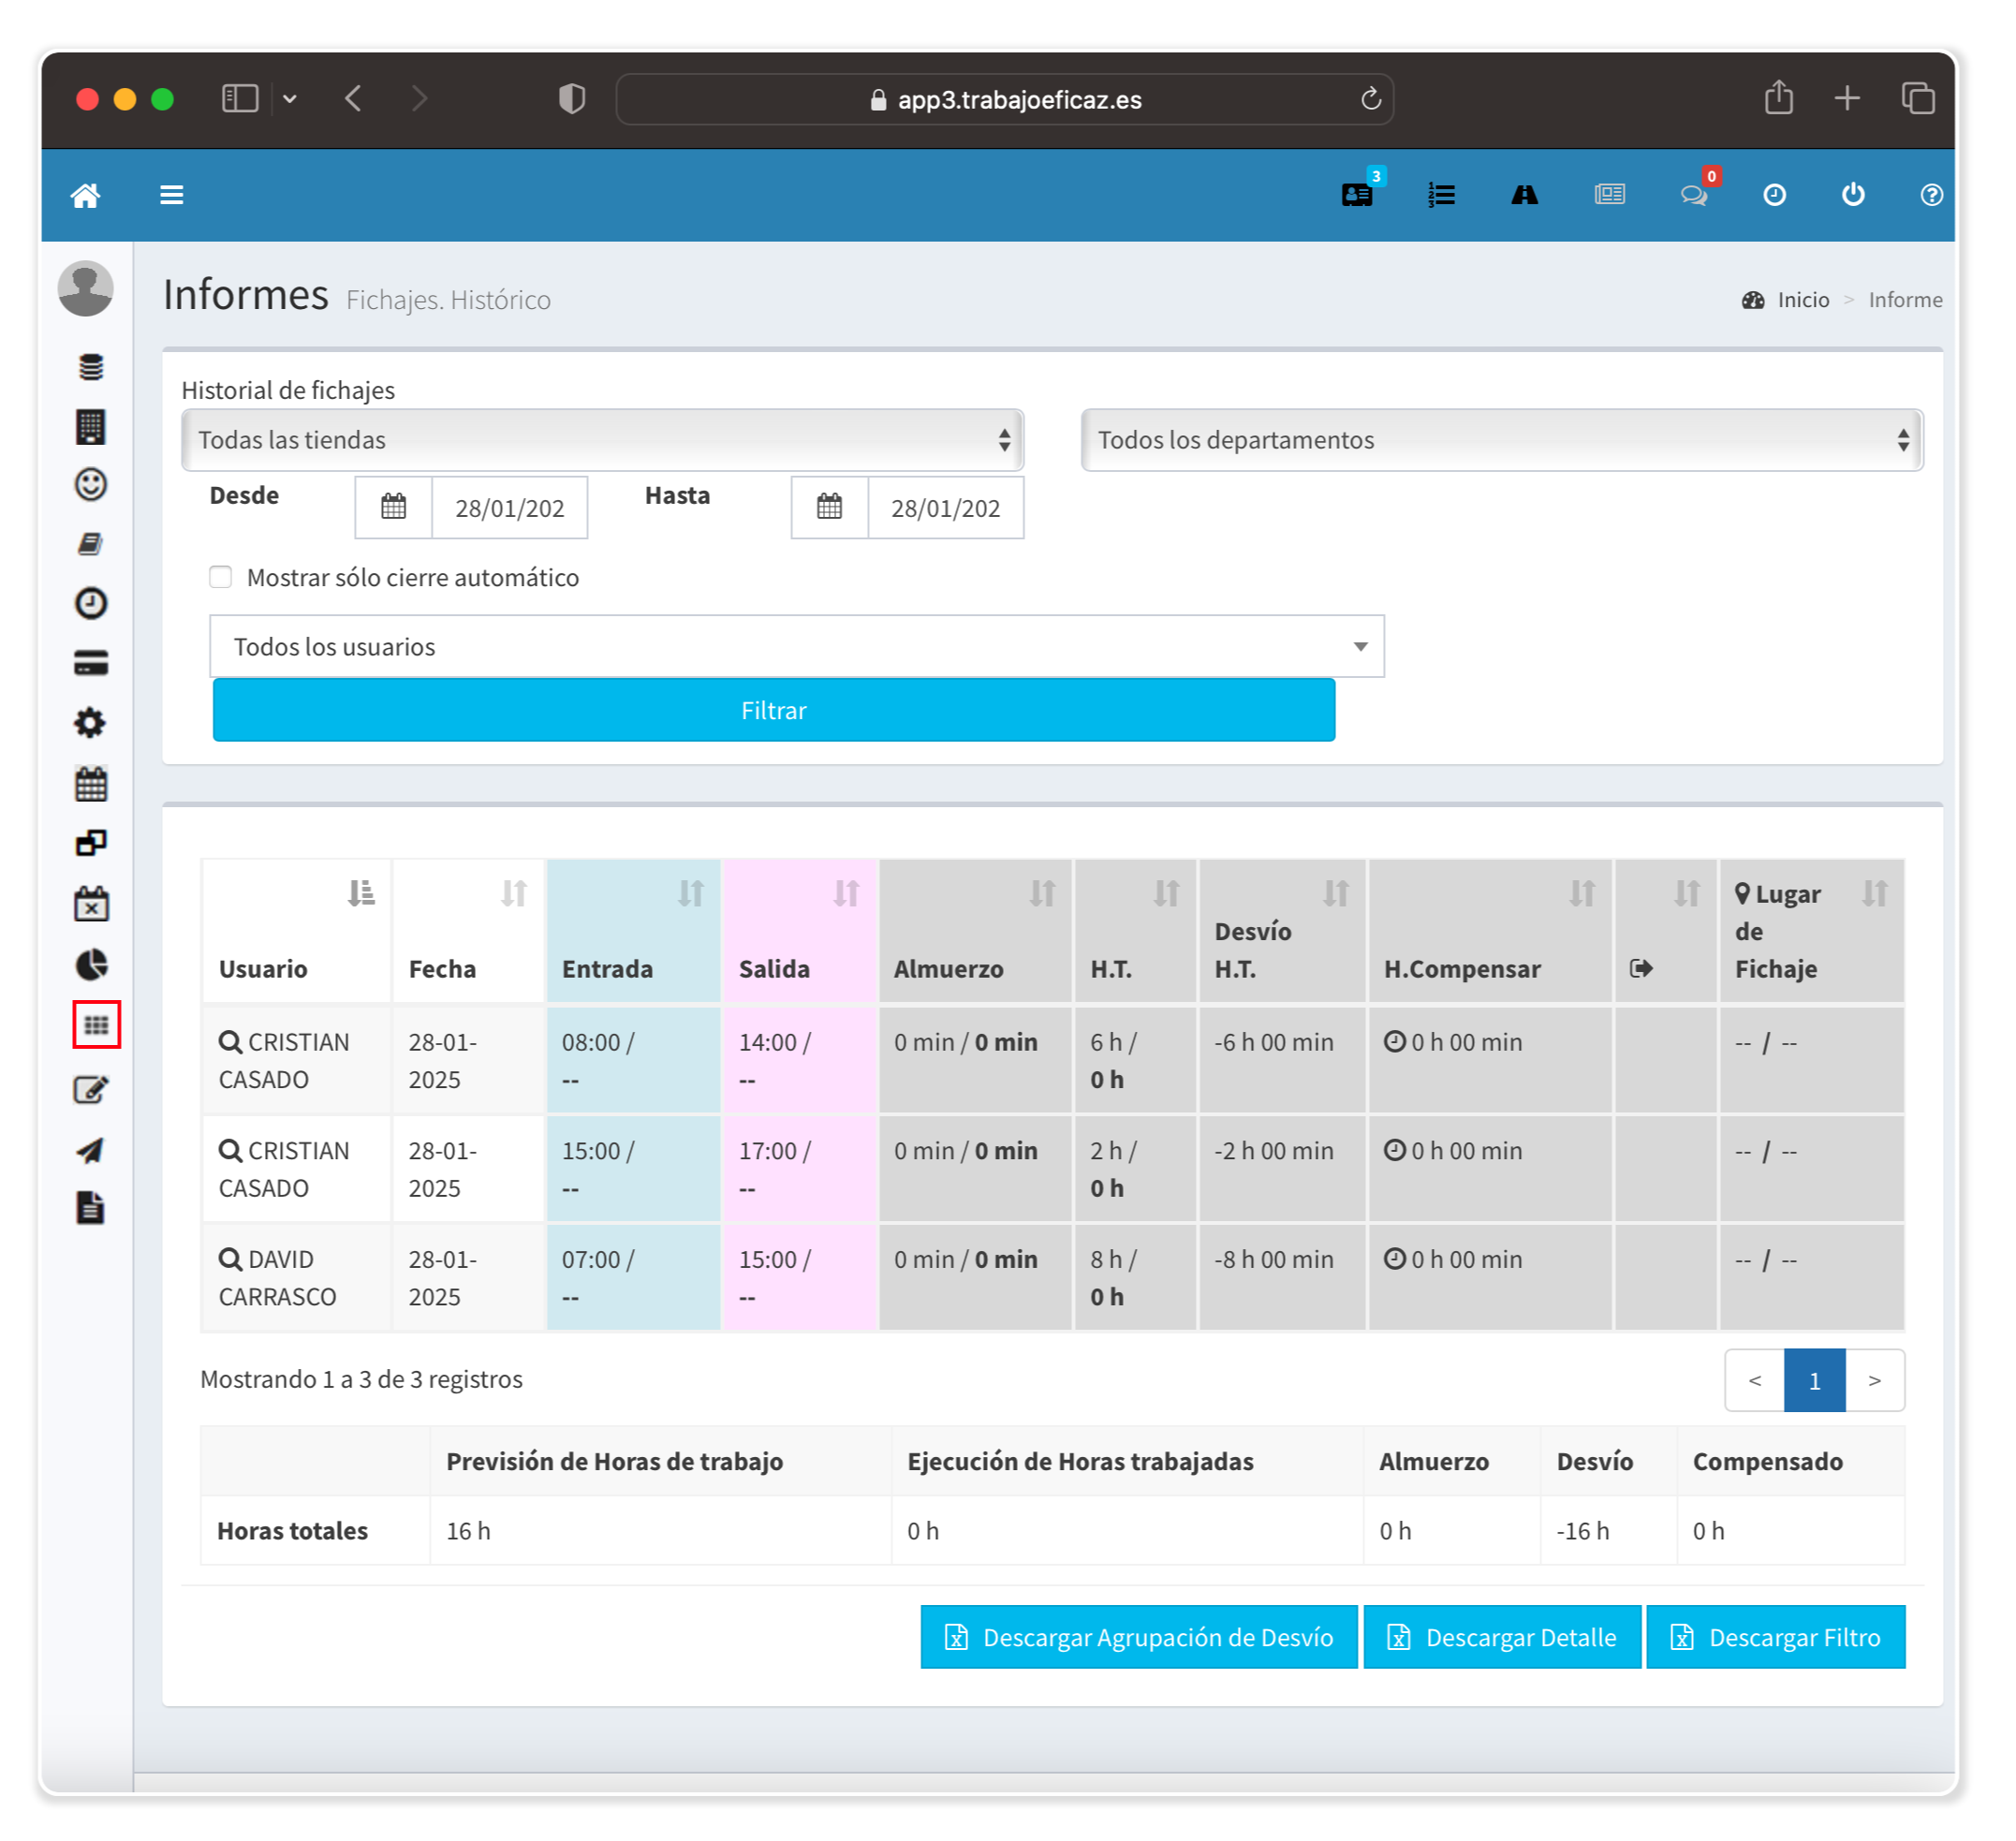Open the ID card notifications icon
Screen dimensions: 2016x1841
tap(1357, 195)
